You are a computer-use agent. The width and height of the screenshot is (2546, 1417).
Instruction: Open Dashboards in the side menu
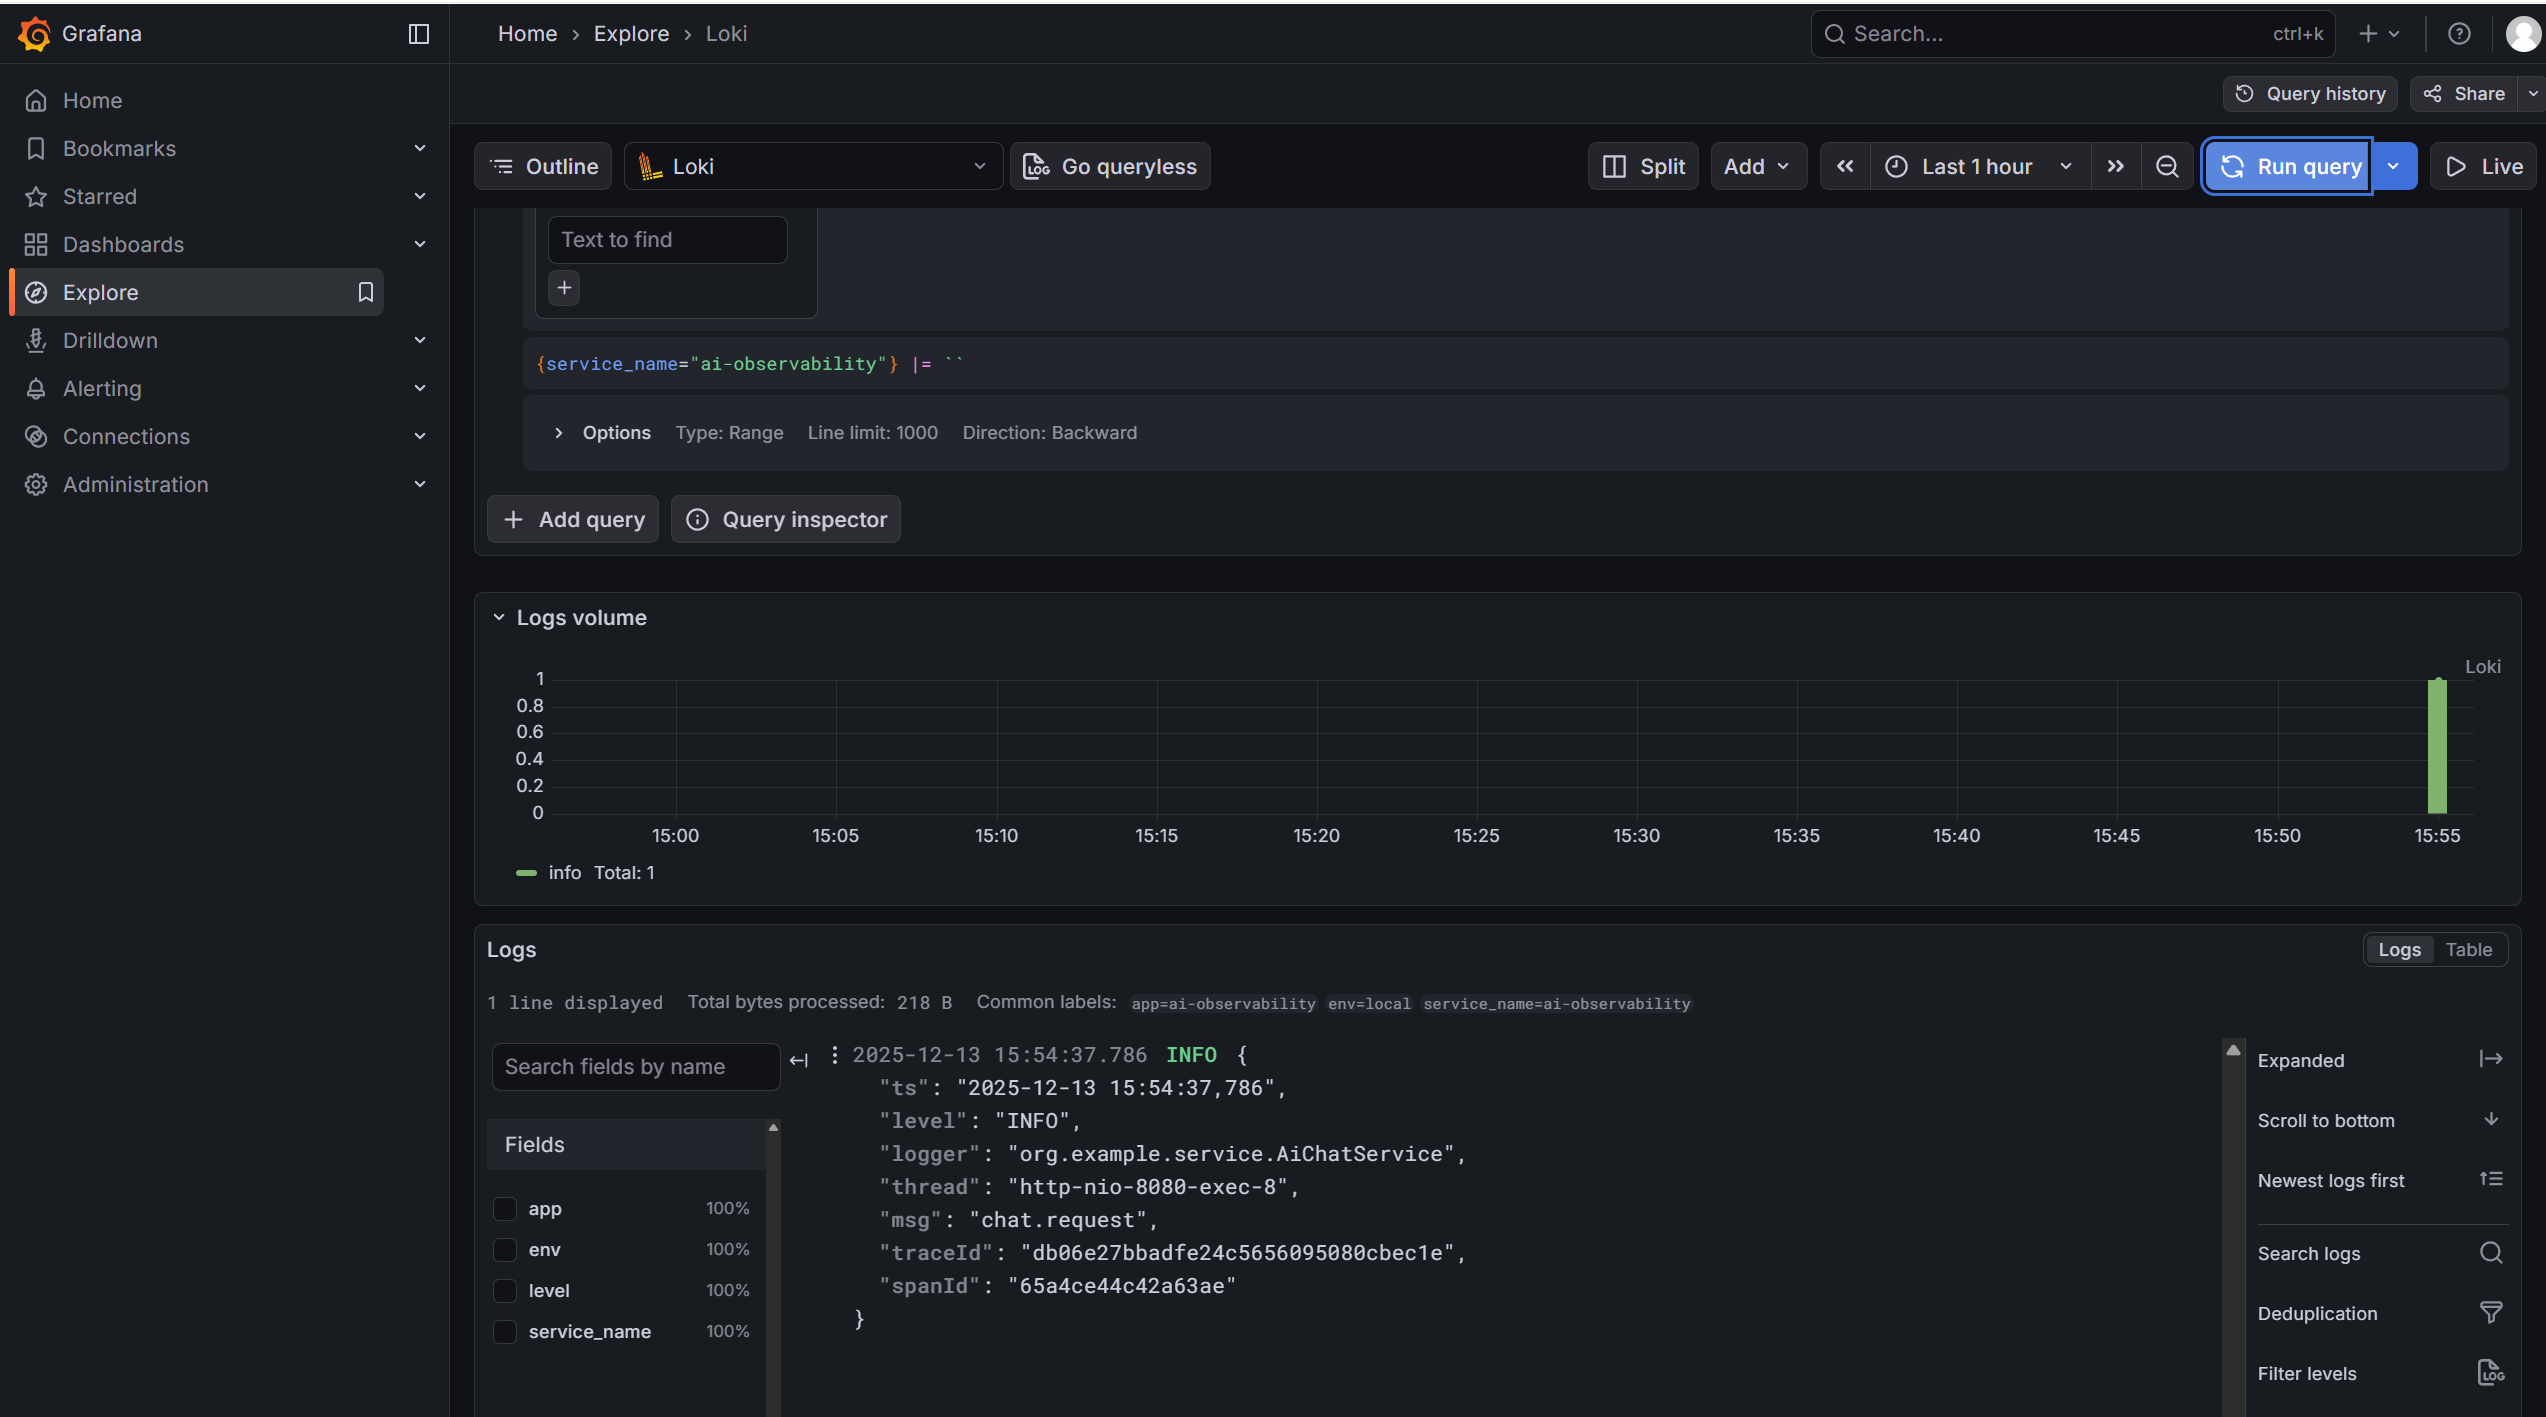[x=123, y=245]
